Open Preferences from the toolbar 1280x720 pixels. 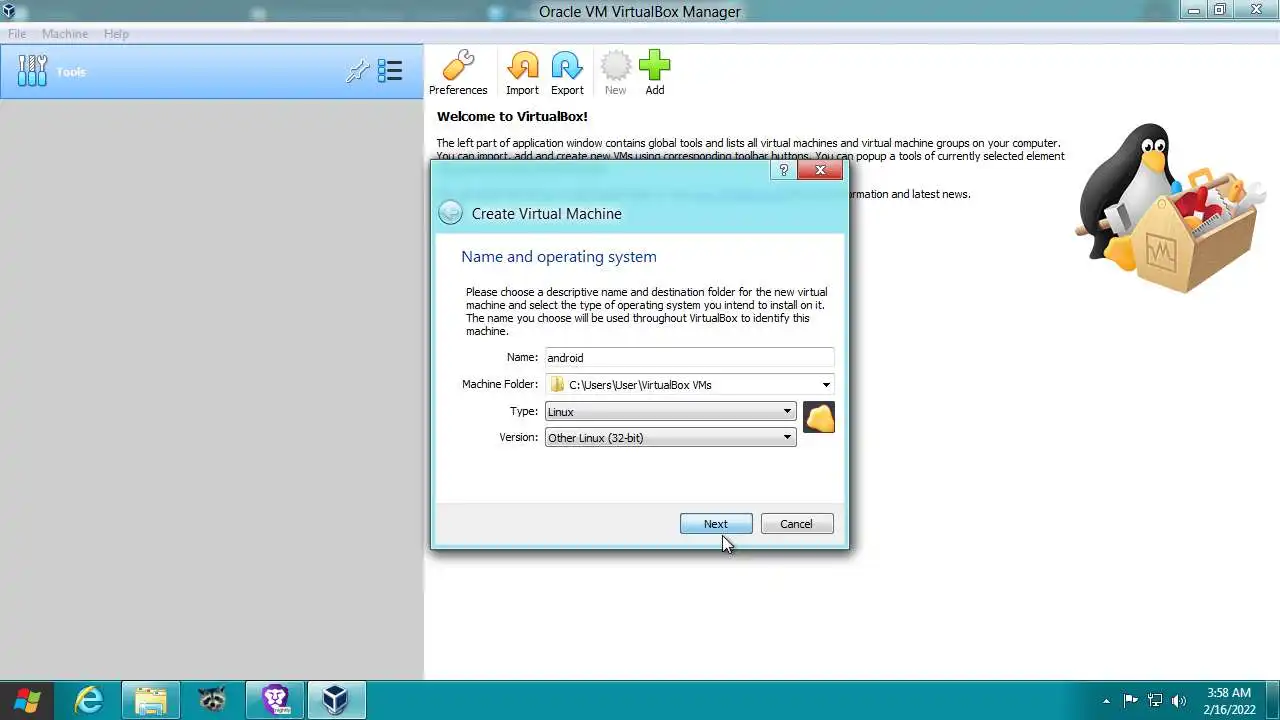[458, 73]
